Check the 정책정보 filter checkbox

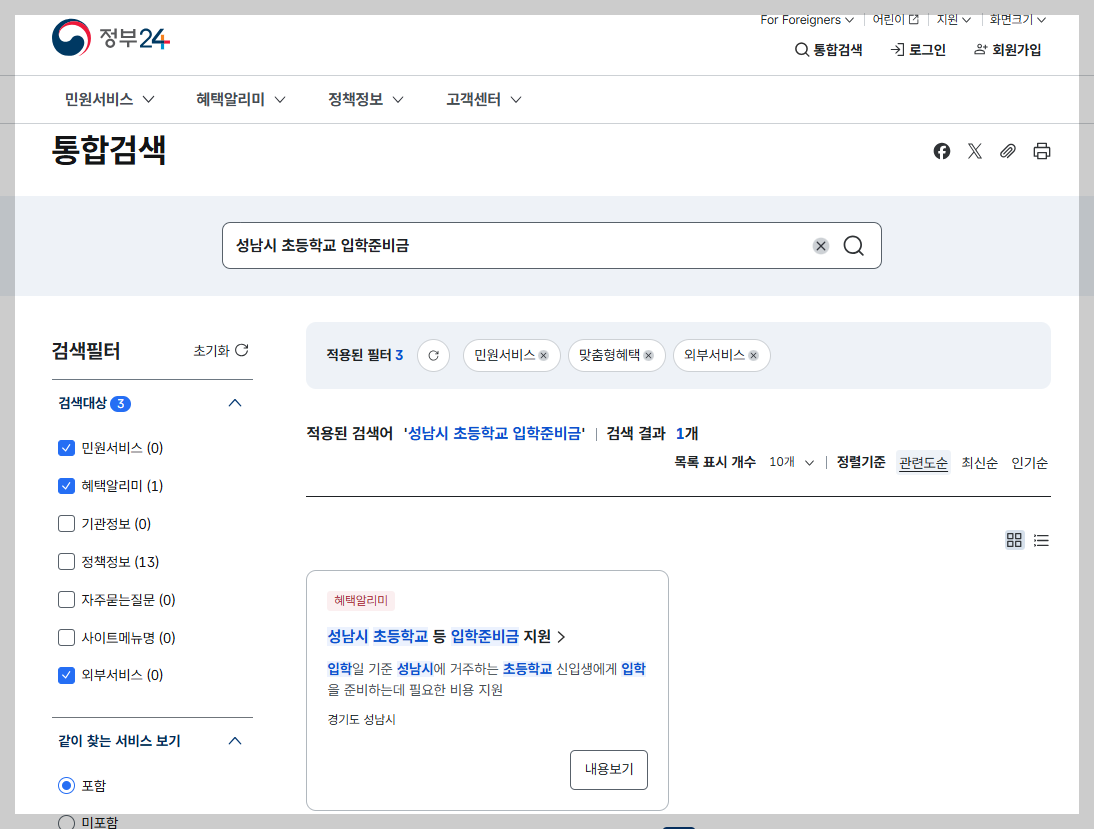click(x=66, y=561)
